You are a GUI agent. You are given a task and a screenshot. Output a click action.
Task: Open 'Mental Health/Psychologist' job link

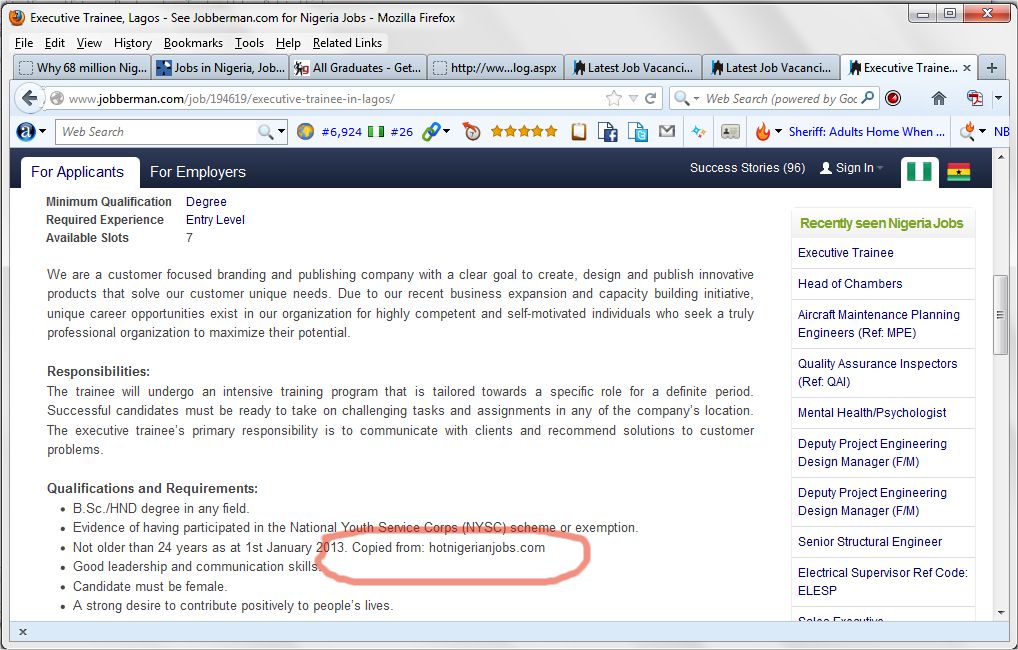coord(872,413)
